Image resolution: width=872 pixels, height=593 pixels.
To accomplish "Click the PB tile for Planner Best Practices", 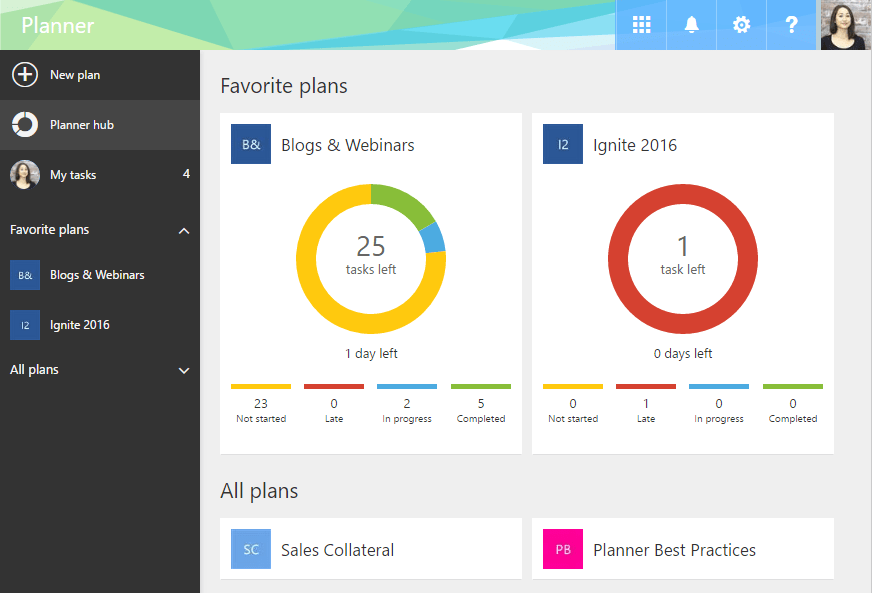I will coord(563,549).
